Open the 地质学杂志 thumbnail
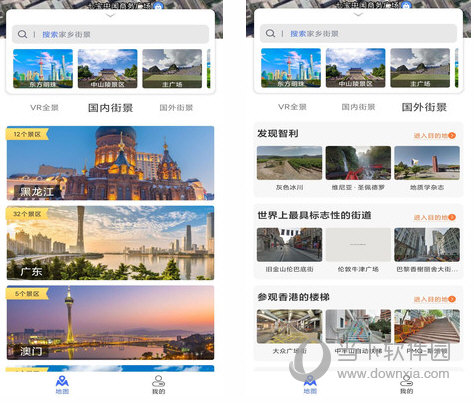This screenshot has height=403, width=474. [x=427, y=163]
